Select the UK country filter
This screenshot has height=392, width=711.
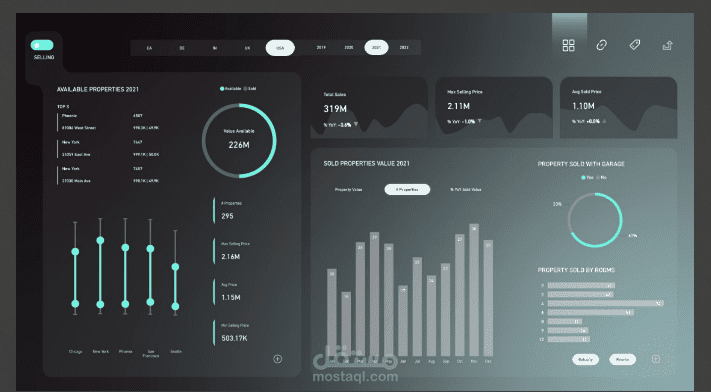click(x=247, y=48)
